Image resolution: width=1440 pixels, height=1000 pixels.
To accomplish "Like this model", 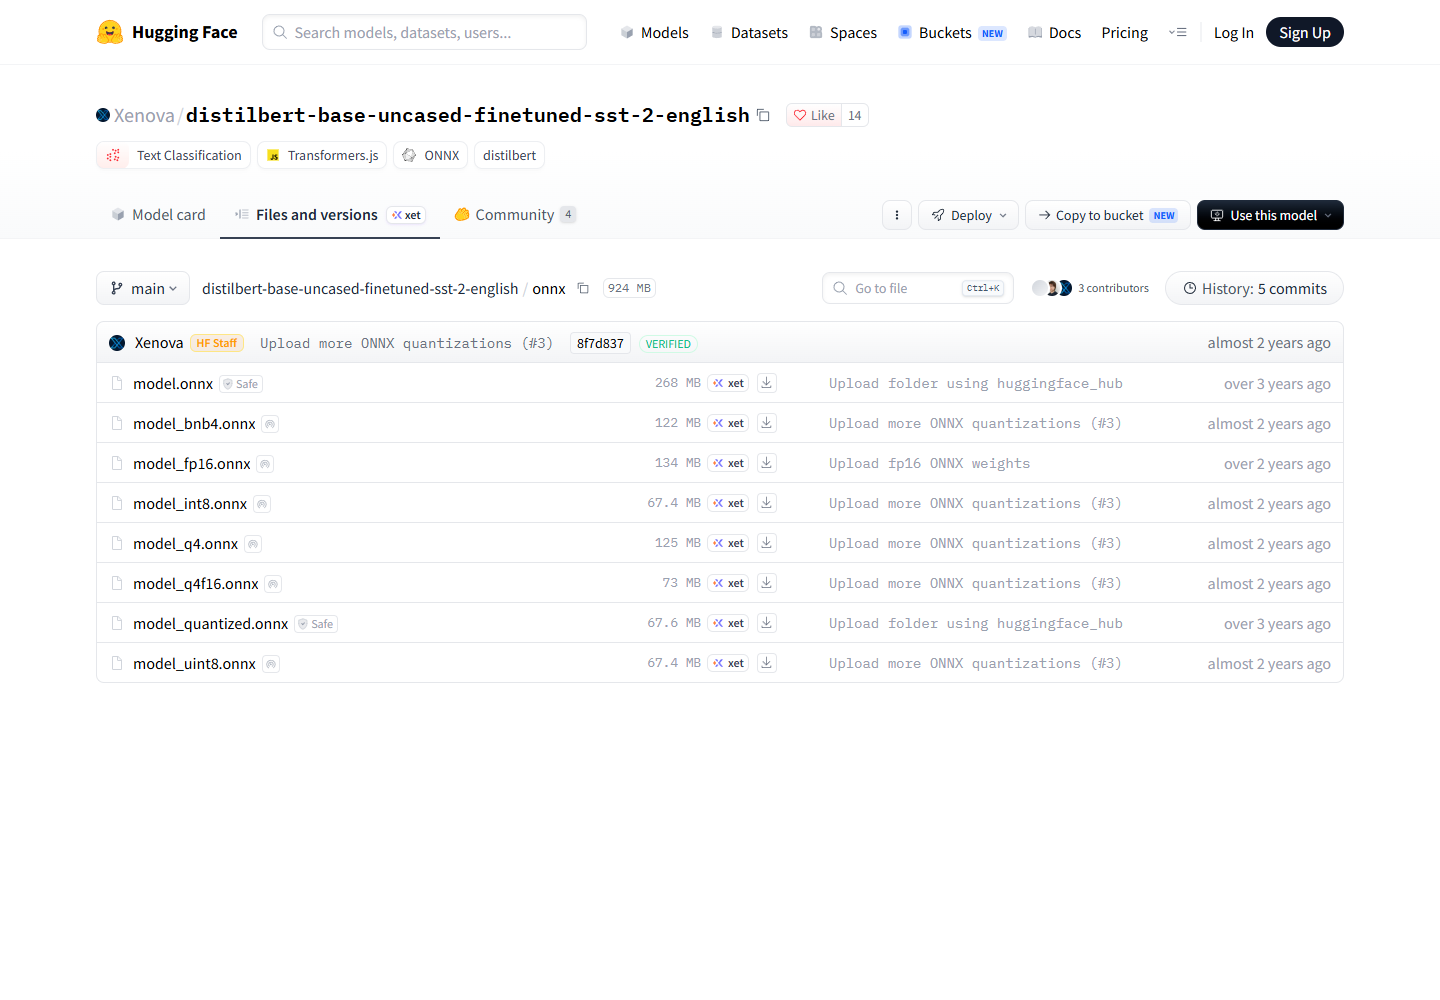I will coord(814,115).
